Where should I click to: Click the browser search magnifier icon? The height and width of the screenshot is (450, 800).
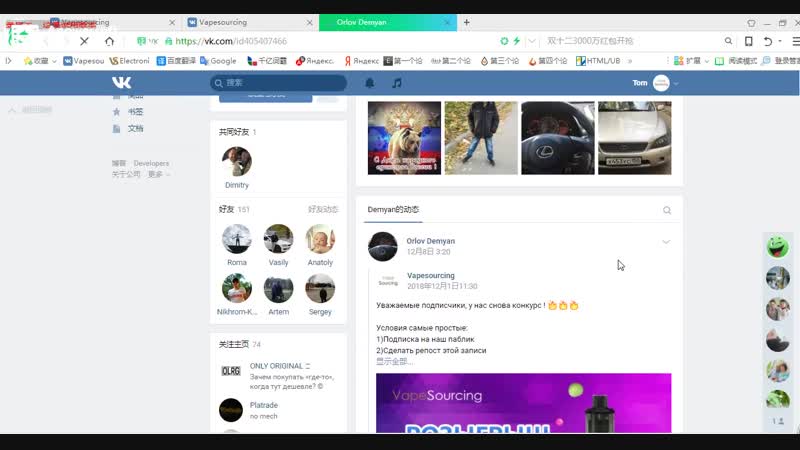point(728,41)
